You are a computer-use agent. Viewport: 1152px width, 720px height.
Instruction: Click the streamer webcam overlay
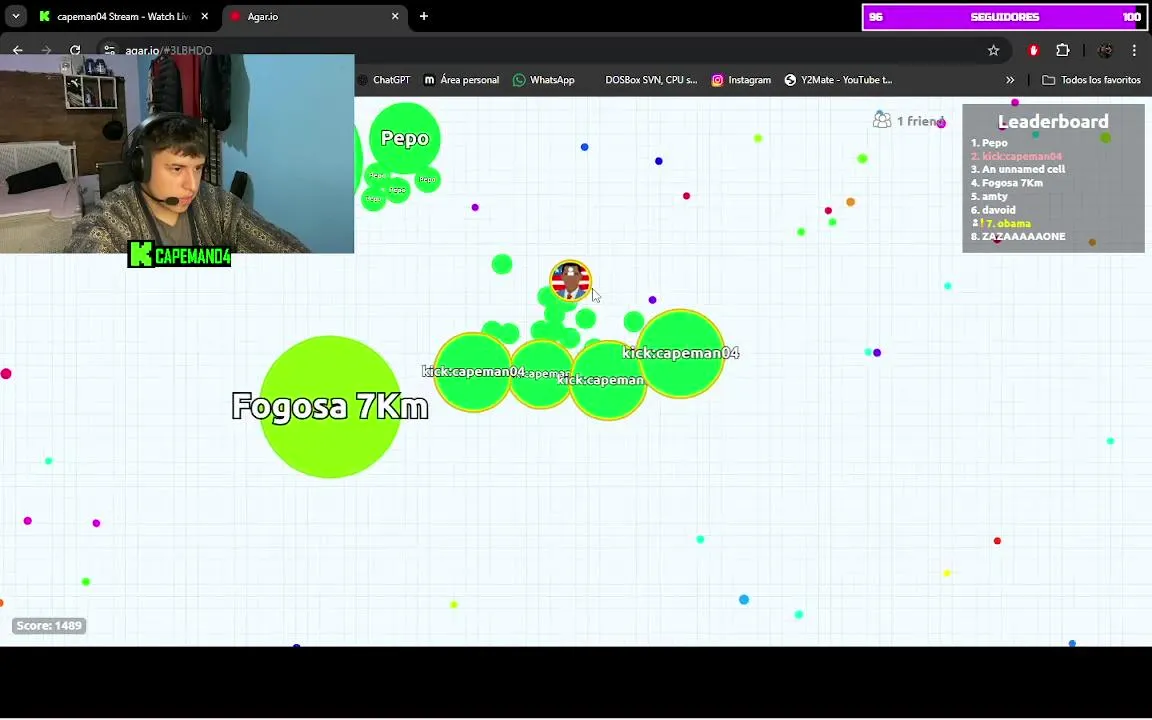(x=177, y=154)
